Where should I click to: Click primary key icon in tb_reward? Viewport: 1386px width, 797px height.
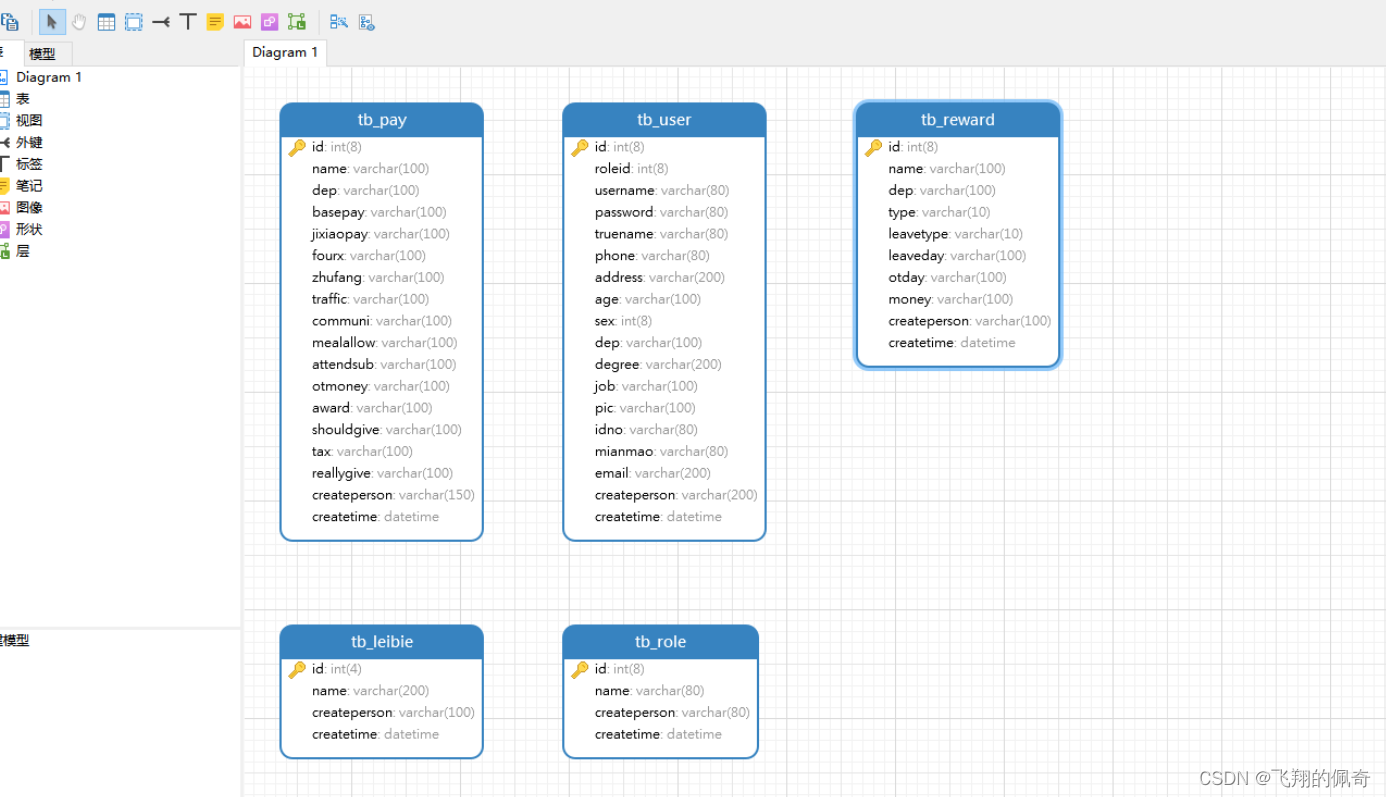[874, 148]
